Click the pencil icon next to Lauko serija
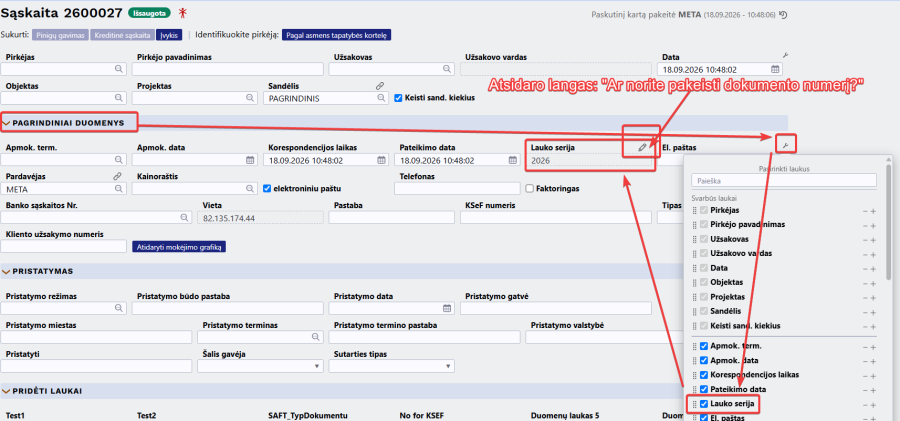 pyautogui.click(x=642, y=148)
